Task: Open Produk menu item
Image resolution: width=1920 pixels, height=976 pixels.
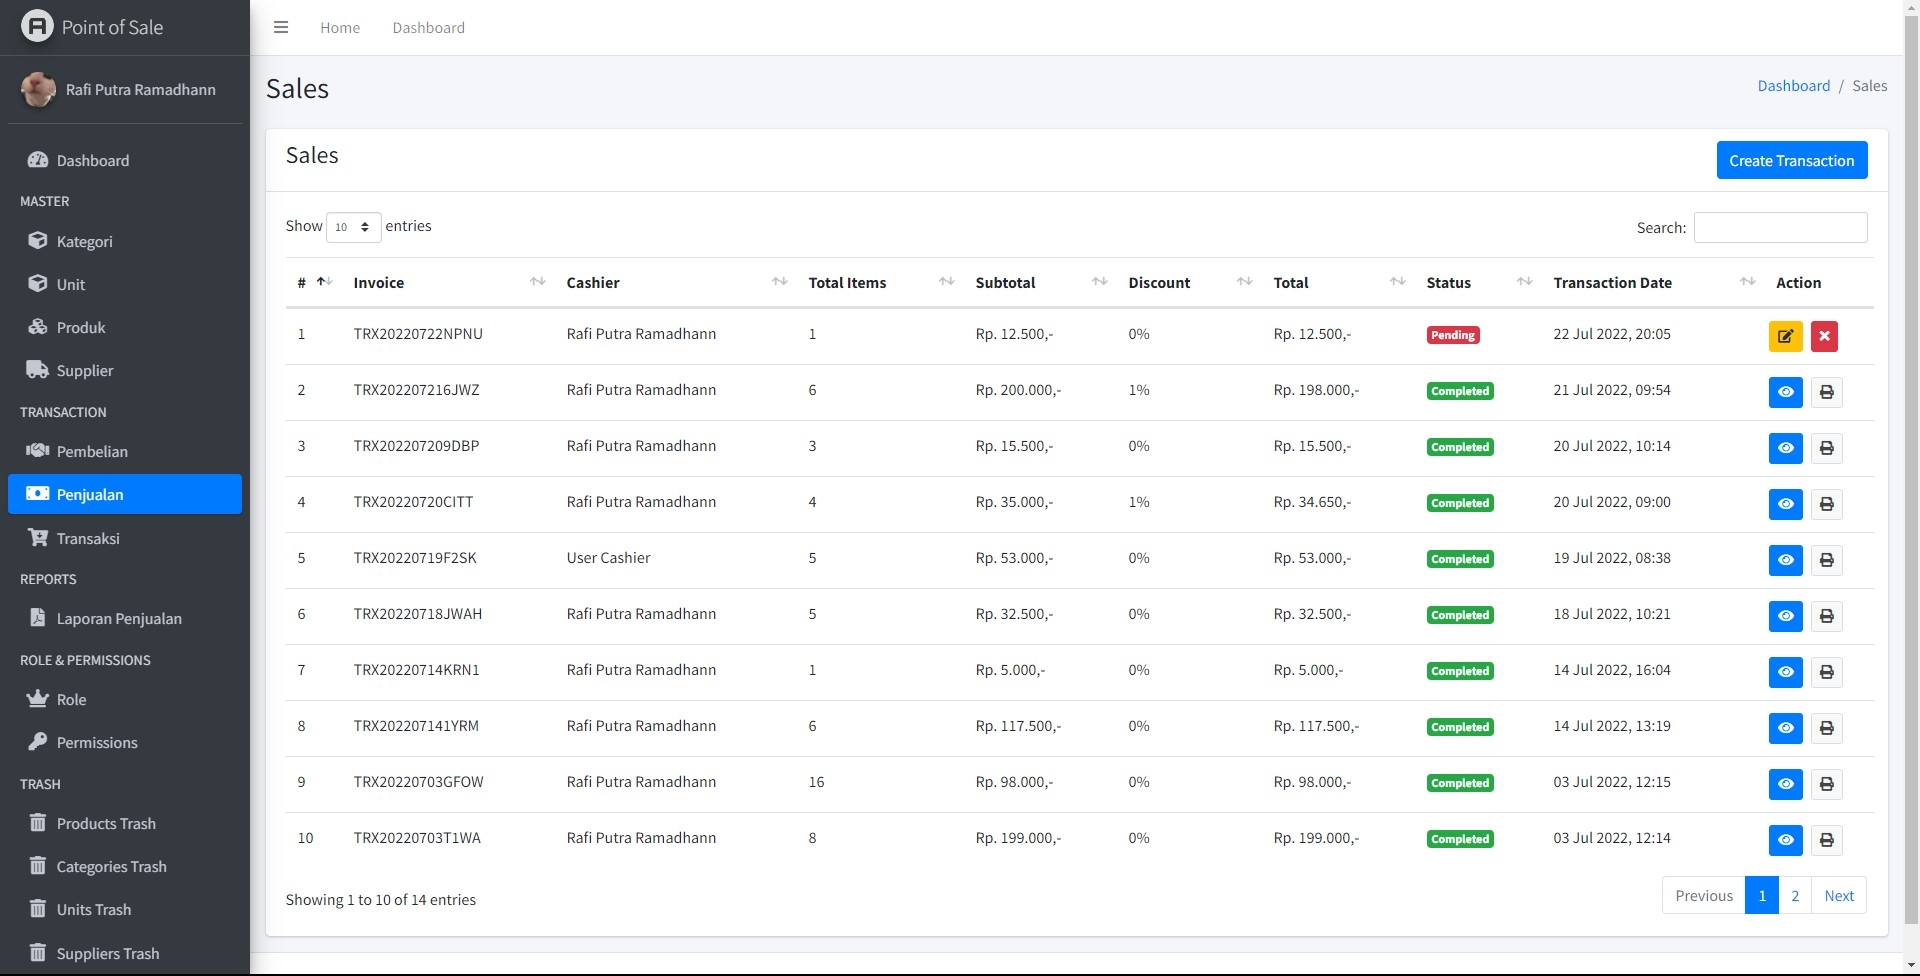Action: (x=125, y=327)
